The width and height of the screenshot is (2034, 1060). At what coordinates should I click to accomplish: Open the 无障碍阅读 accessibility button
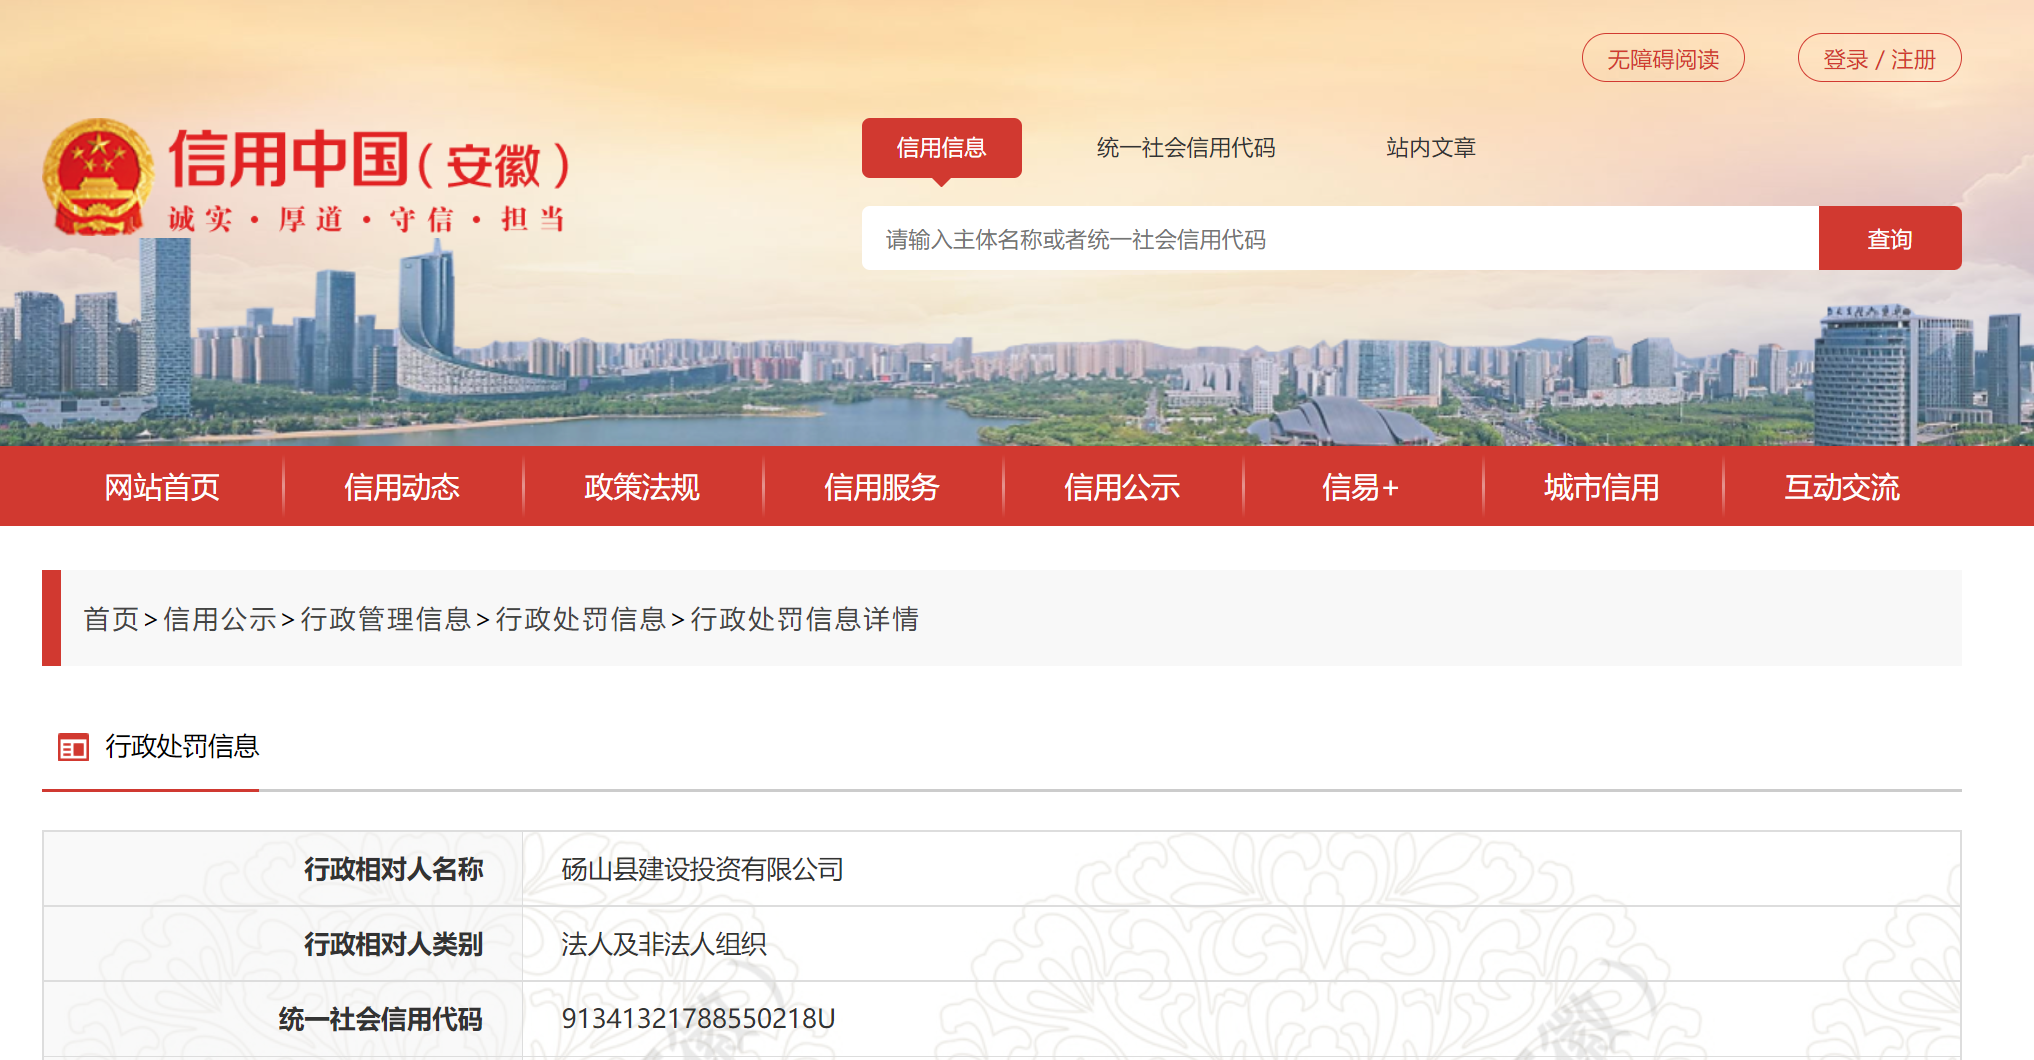(1663, 59)
